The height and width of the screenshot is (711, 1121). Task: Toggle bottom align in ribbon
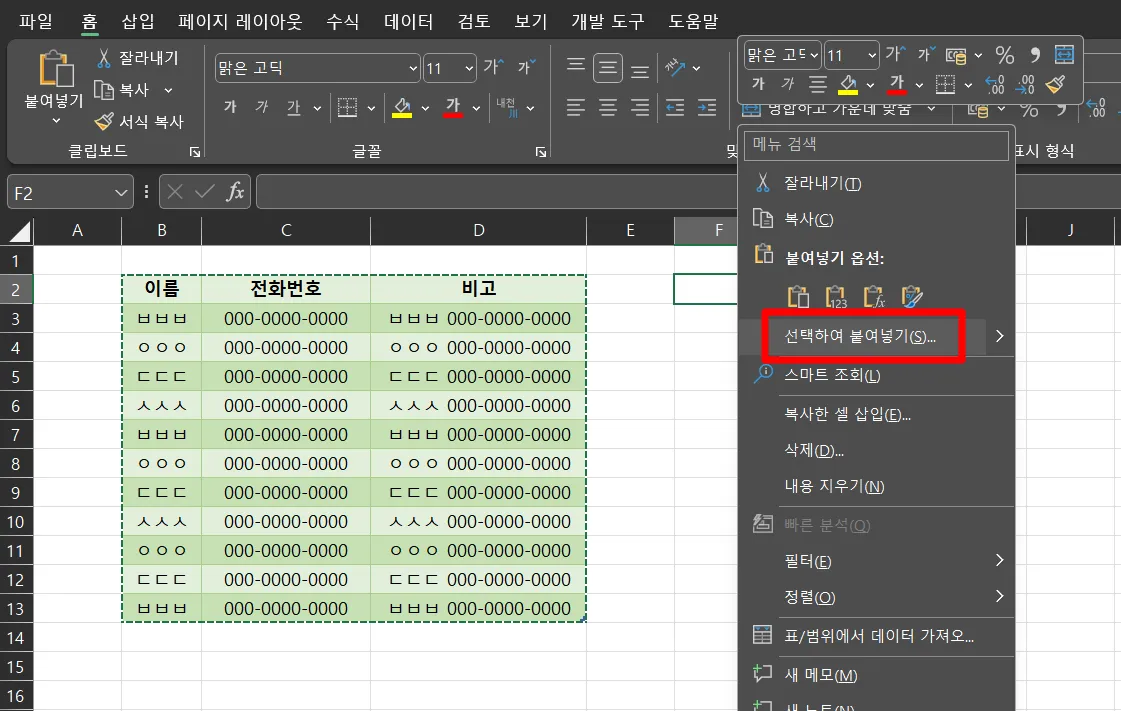pos(640,71)
